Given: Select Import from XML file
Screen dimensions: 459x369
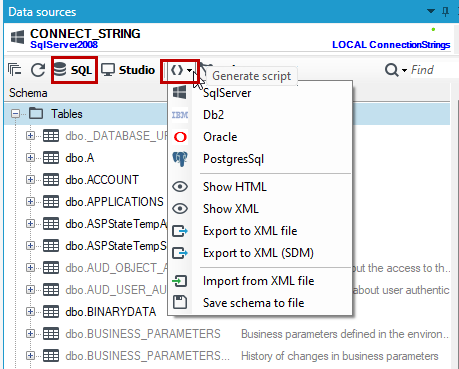Looking at the screenshot, I should (260, 281).
